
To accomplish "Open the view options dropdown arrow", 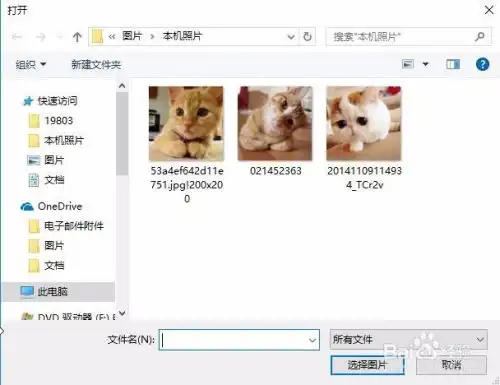I will (x=426, y=64).
